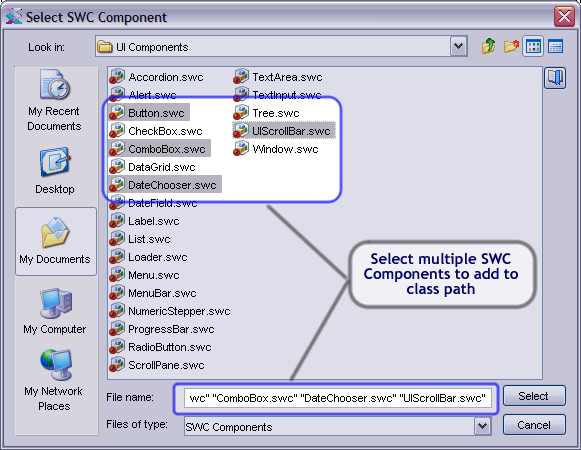Switch to details view icon
Viewport: 581px width, 450px height.
tap(555, 46)
